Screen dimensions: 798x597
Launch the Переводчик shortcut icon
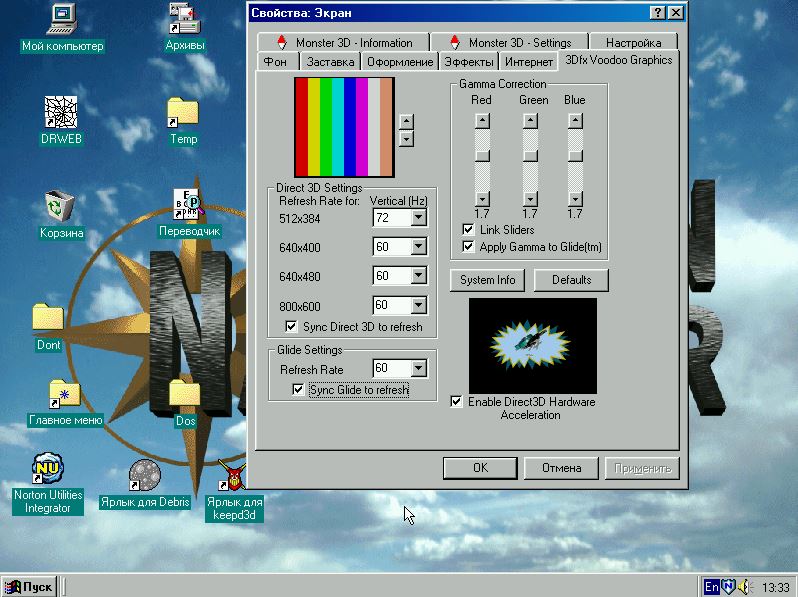[x=187, y=205]
